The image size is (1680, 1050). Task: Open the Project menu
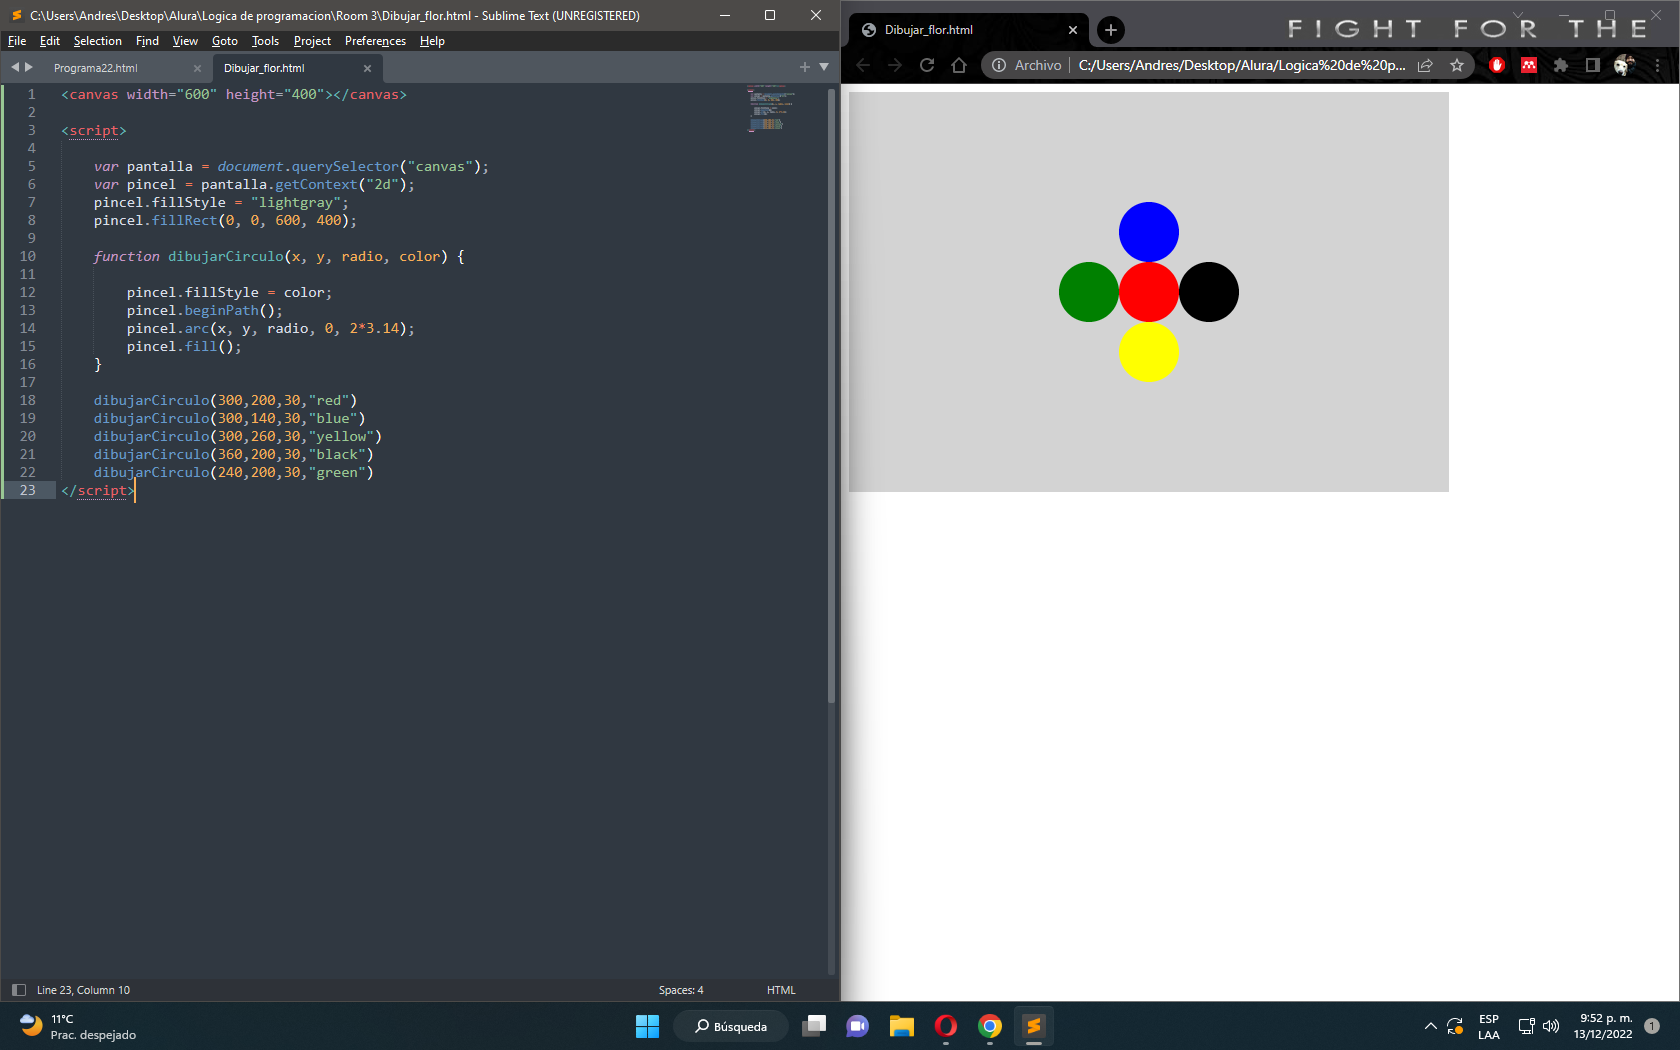[x=312, y=41]
